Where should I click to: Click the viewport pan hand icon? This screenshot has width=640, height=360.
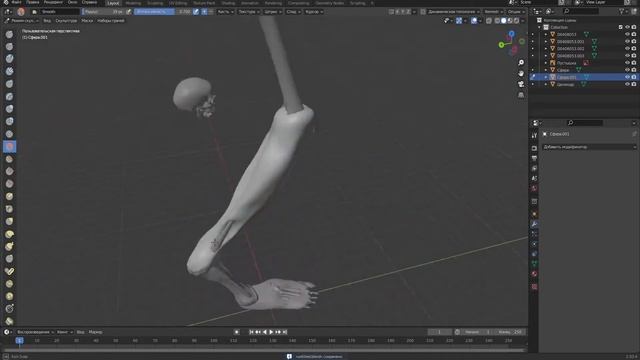[521, 73]
